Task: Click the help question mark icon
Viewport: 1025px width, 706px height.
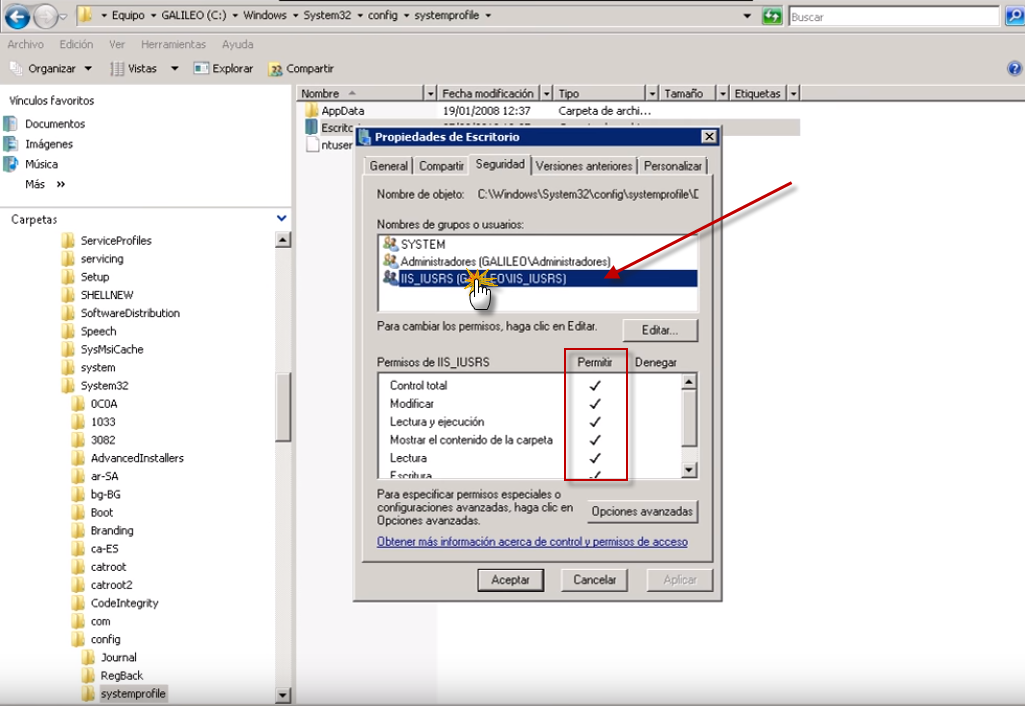Action: (x=1015, y=69)
